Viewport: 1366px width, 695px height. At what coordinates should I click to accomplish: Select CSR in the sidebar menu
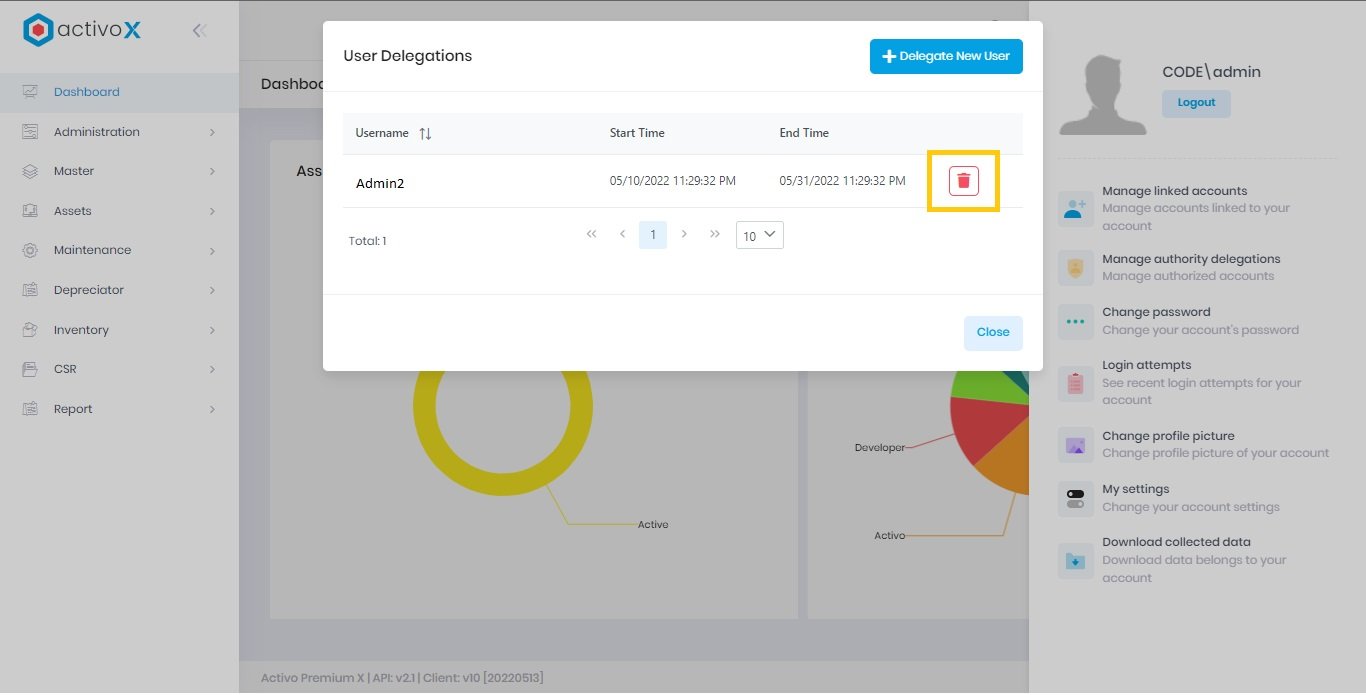[28, 368]
